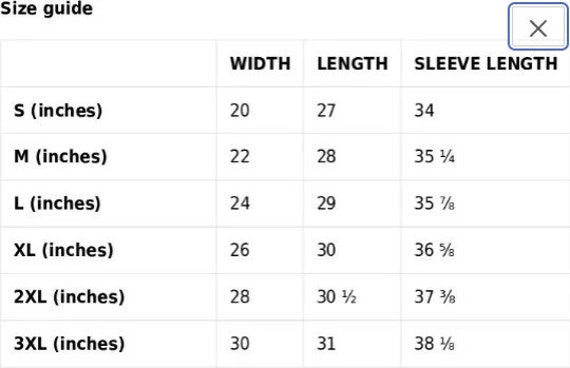This screenshot has width=570, height=368.
Task: Select the 3XL (inches) row label
Action: pyautogui.click(x=69, y=343)
